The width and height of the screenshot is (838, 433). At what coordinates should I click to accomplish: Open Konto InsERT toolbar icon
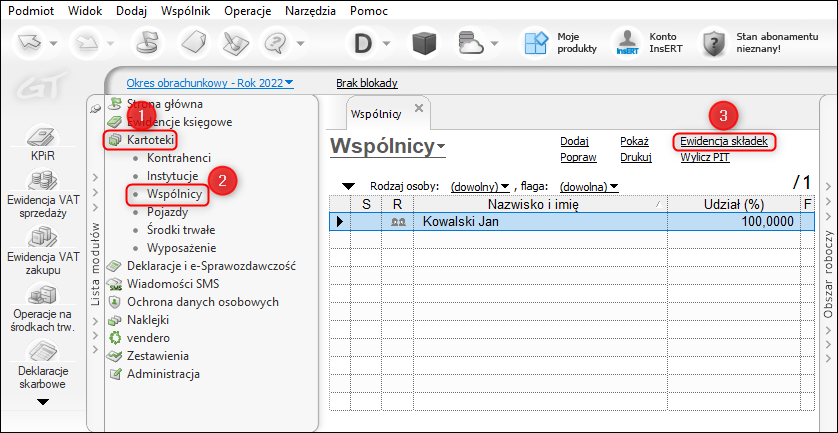click(628, 42)
